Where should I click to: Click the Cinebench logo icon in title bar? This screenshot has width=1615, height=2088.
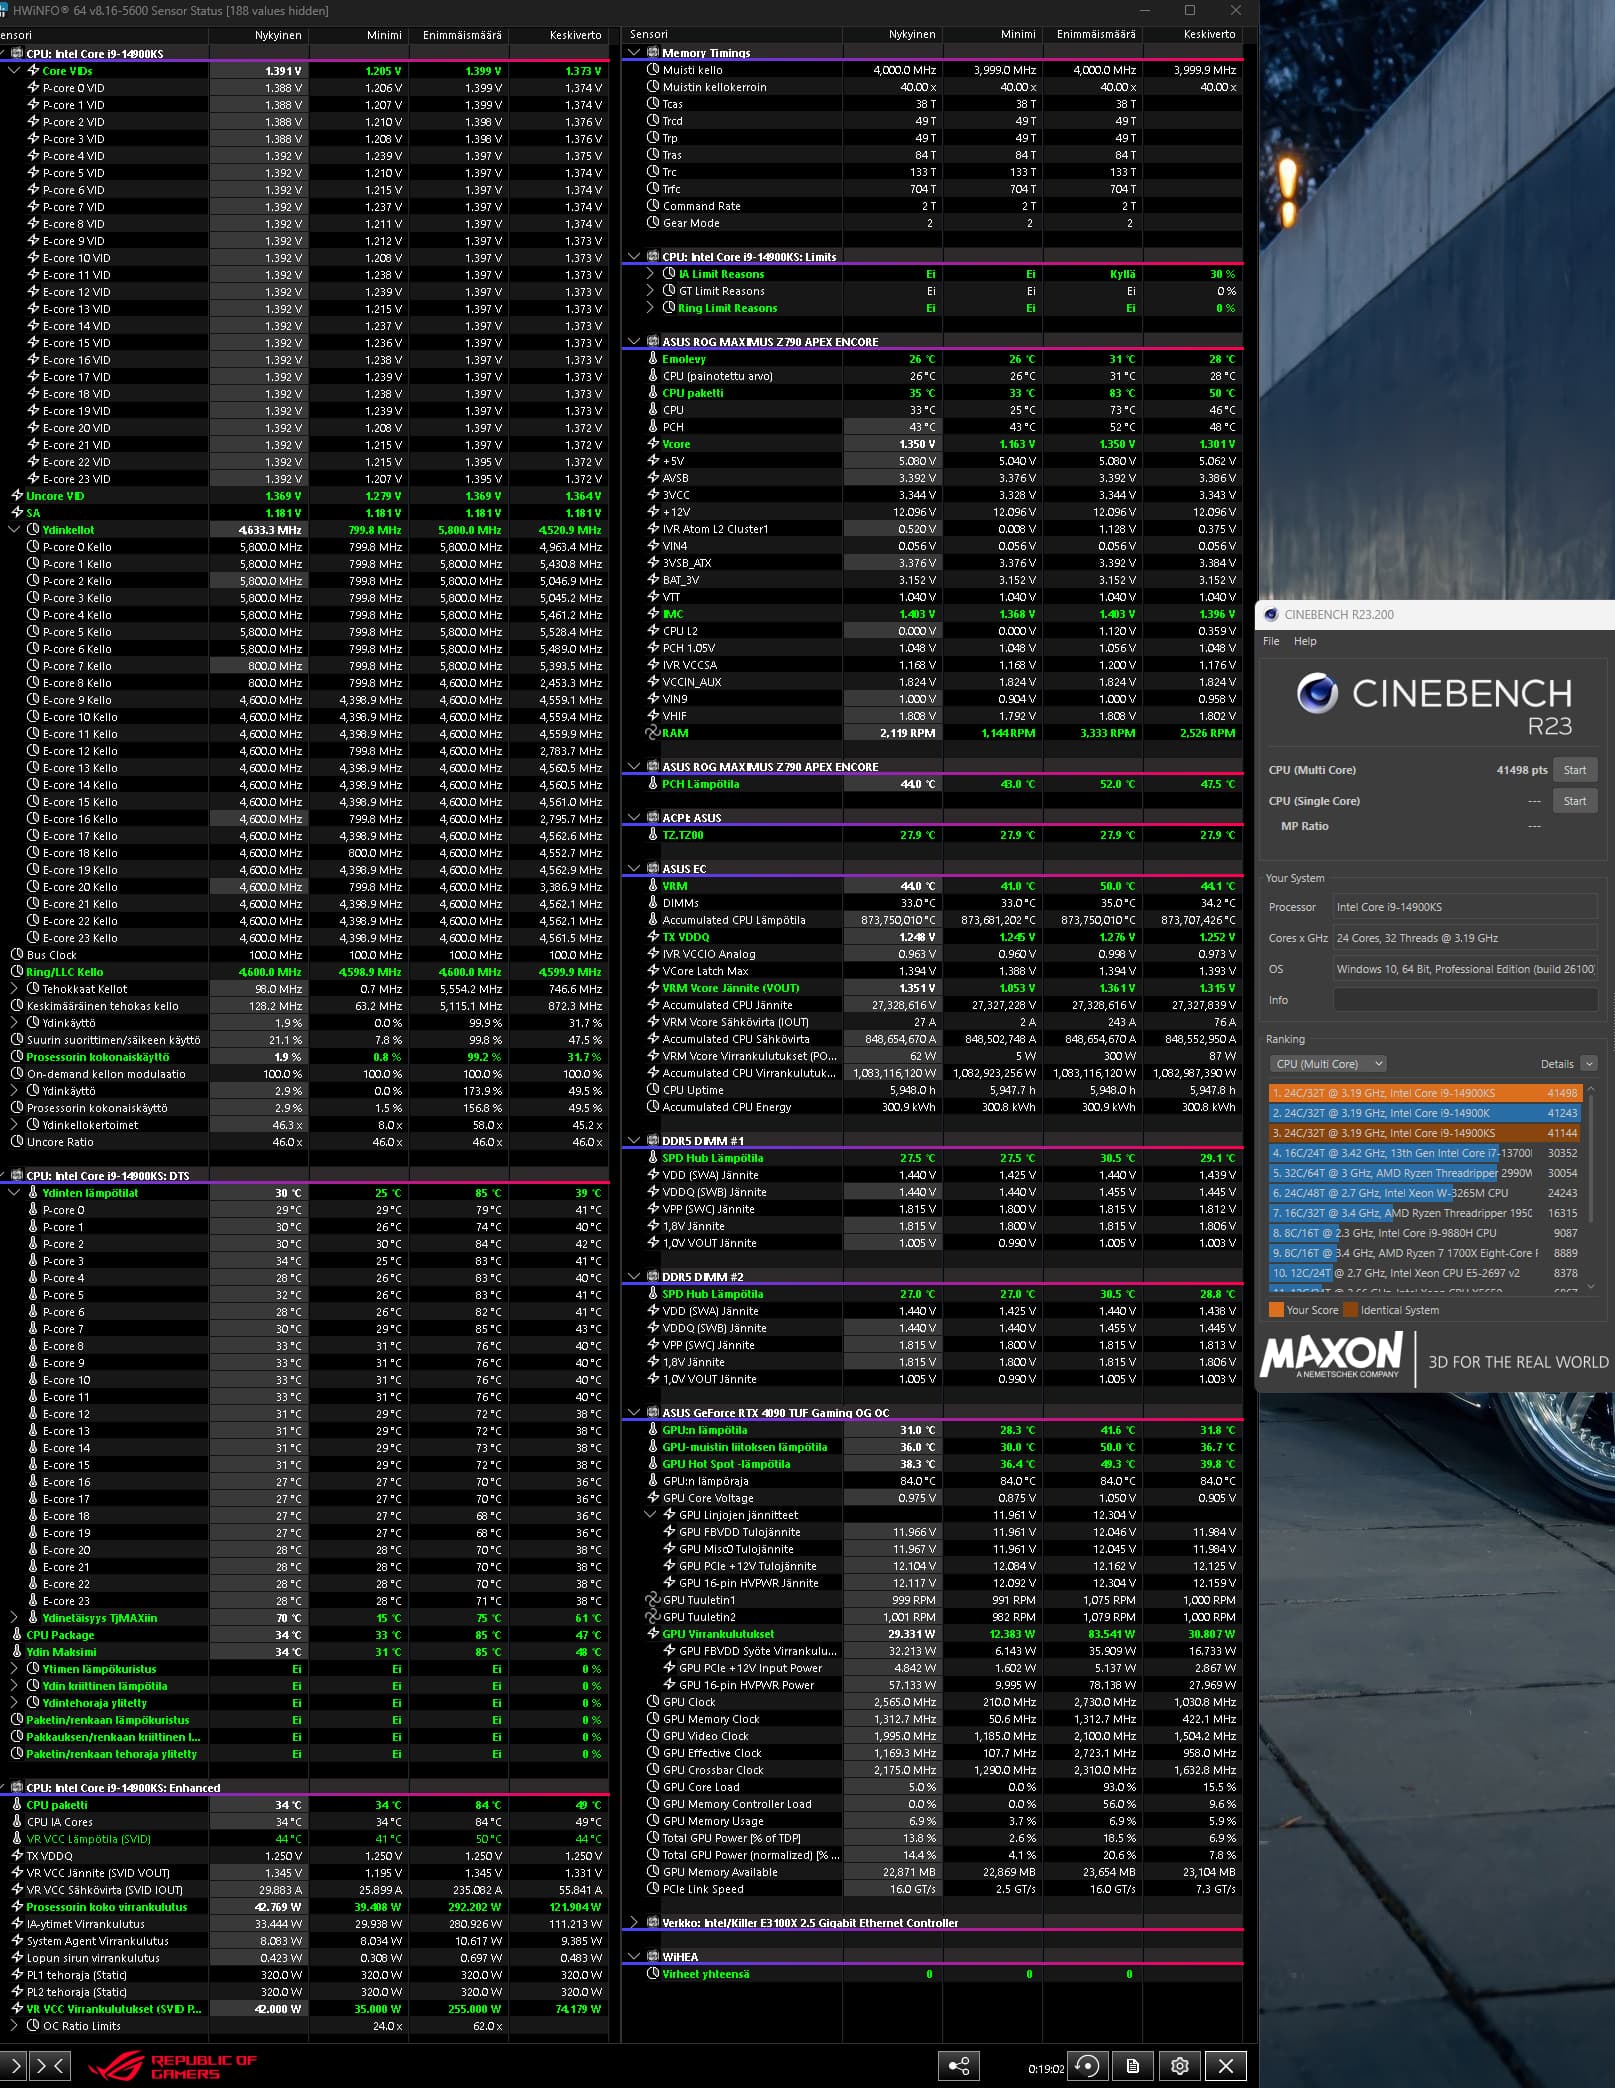pyautogui.click(x=1271, y=615)
